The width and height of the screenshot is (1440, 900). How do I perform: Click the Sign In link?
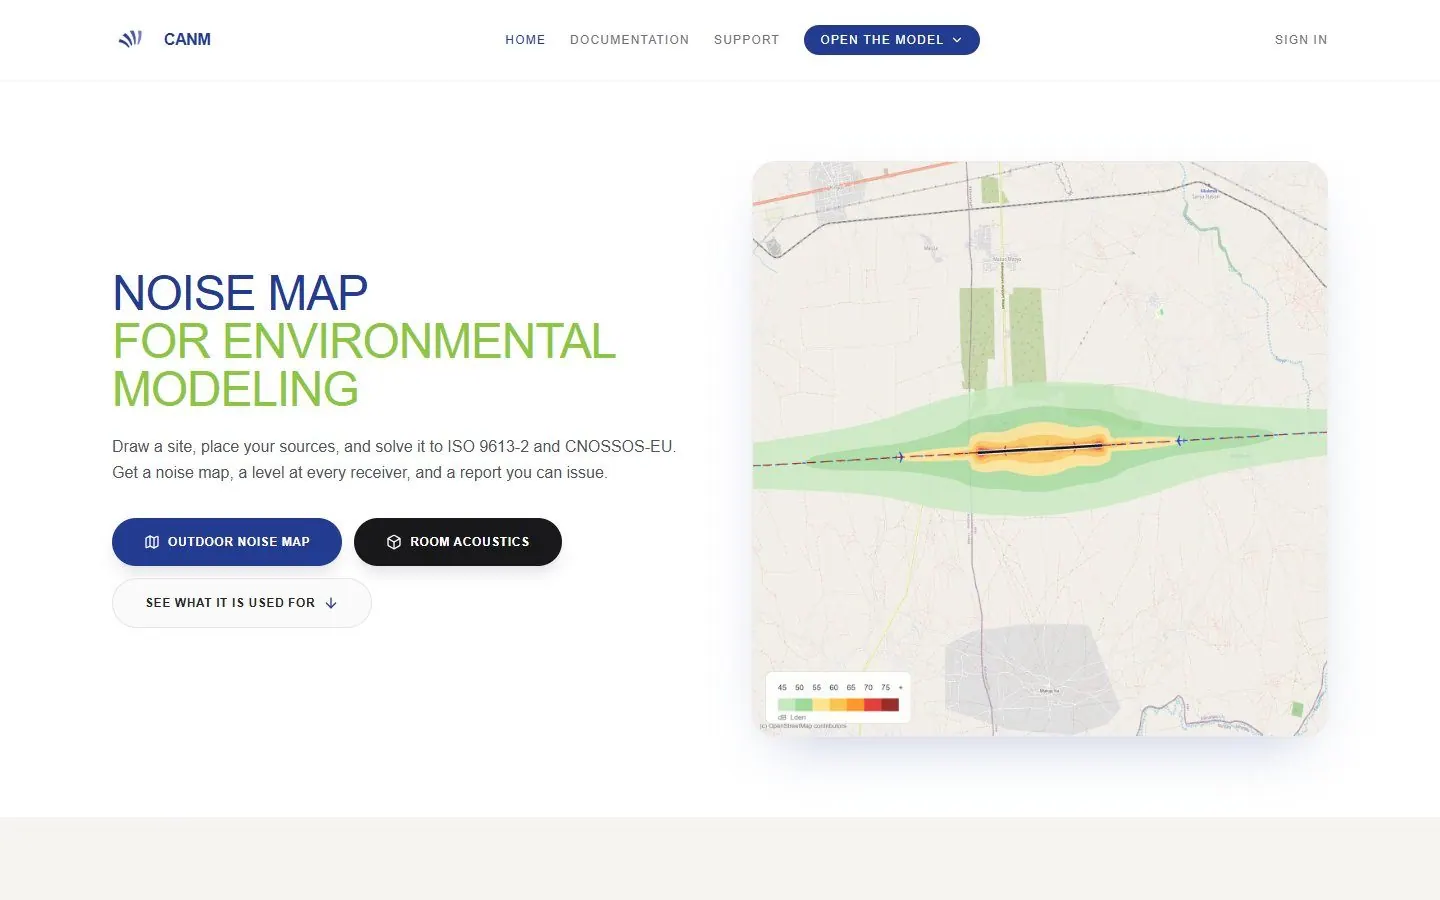[x=1301, y=40]
